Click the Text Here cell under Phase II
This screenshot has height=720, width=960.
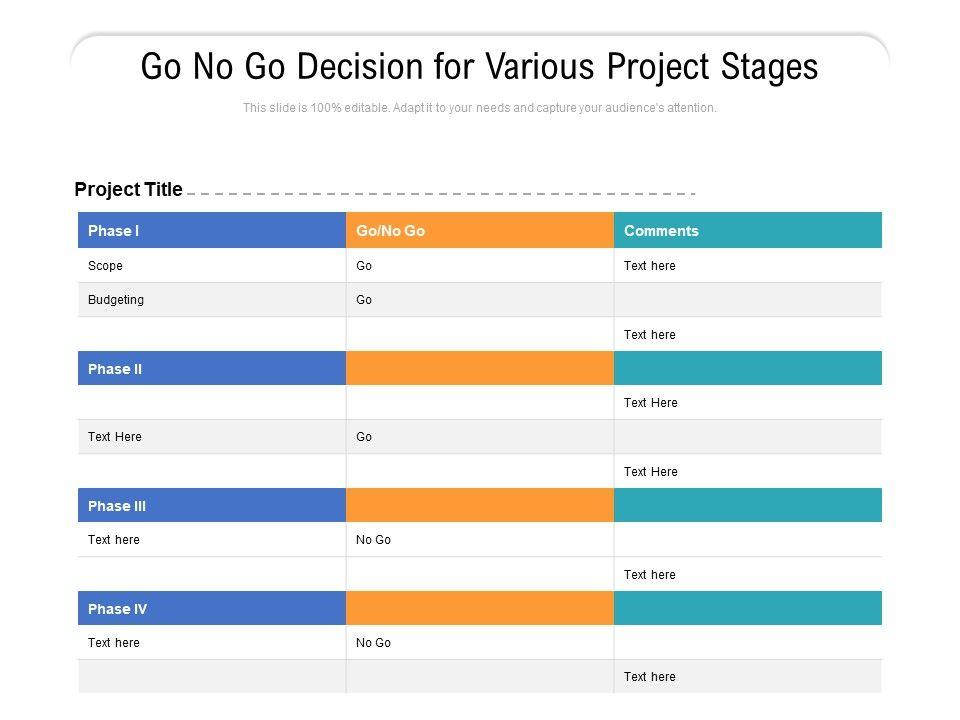pyautogui.click(x=115, y=437)
